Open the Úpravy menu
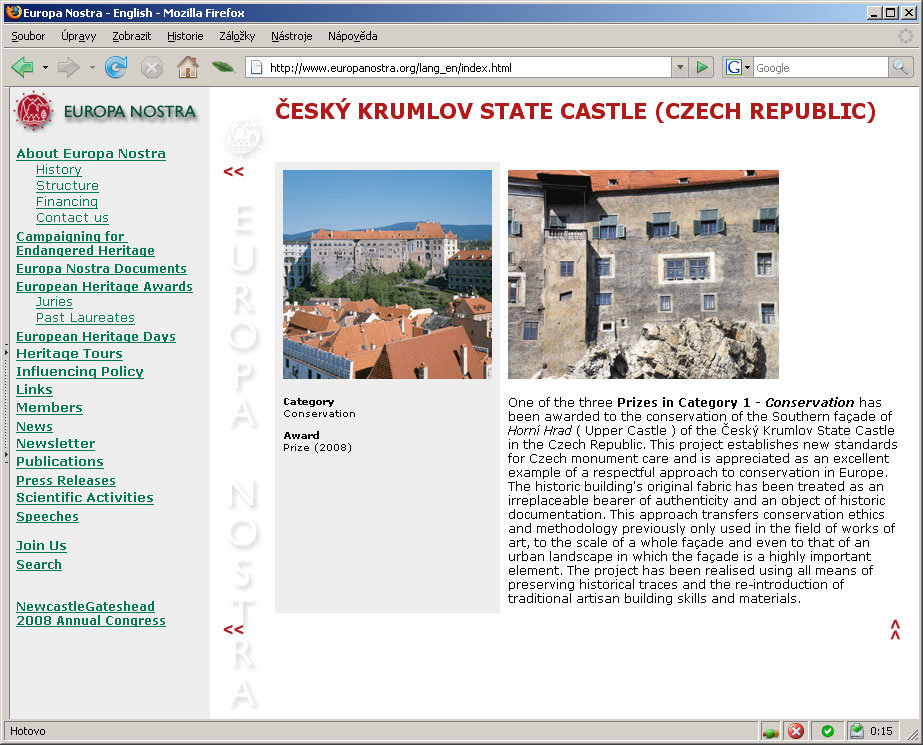This screenshot has width=923, height=745. click(78, 36)
